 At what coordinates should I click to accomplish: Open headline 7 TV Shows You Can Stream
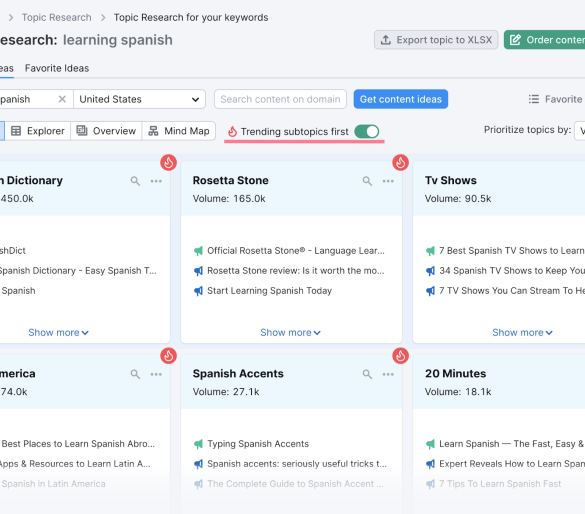pos(512,291)
